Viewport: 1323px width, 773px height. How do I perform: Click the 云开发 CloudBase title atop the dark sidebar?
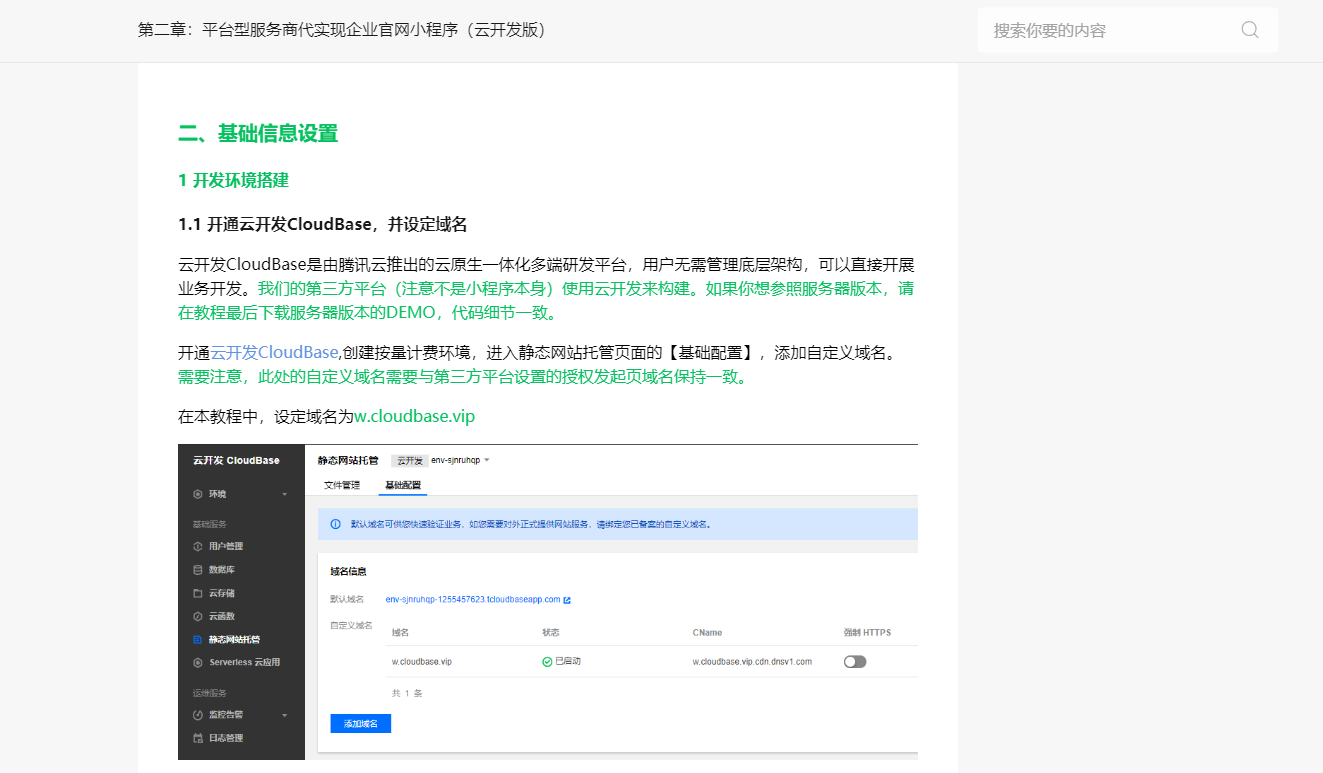click(x=236, y=460)
